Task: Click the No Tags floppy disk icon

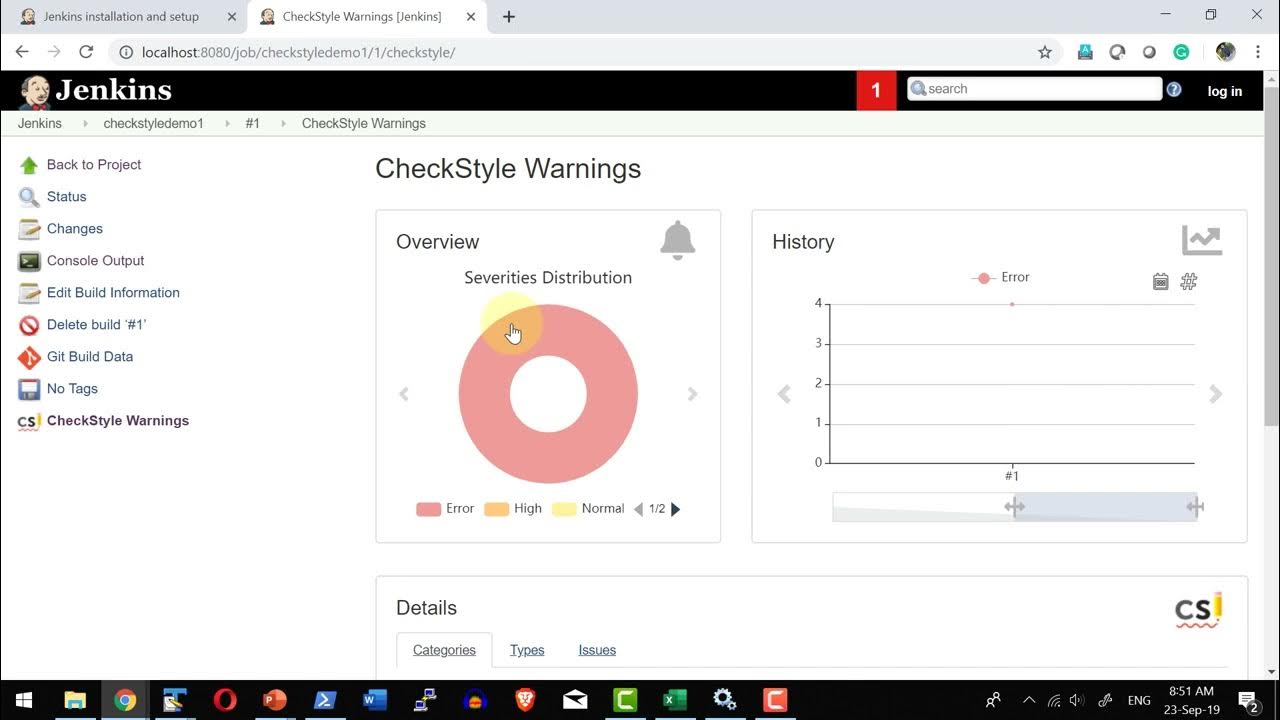Action: click(x=29, y=389)
